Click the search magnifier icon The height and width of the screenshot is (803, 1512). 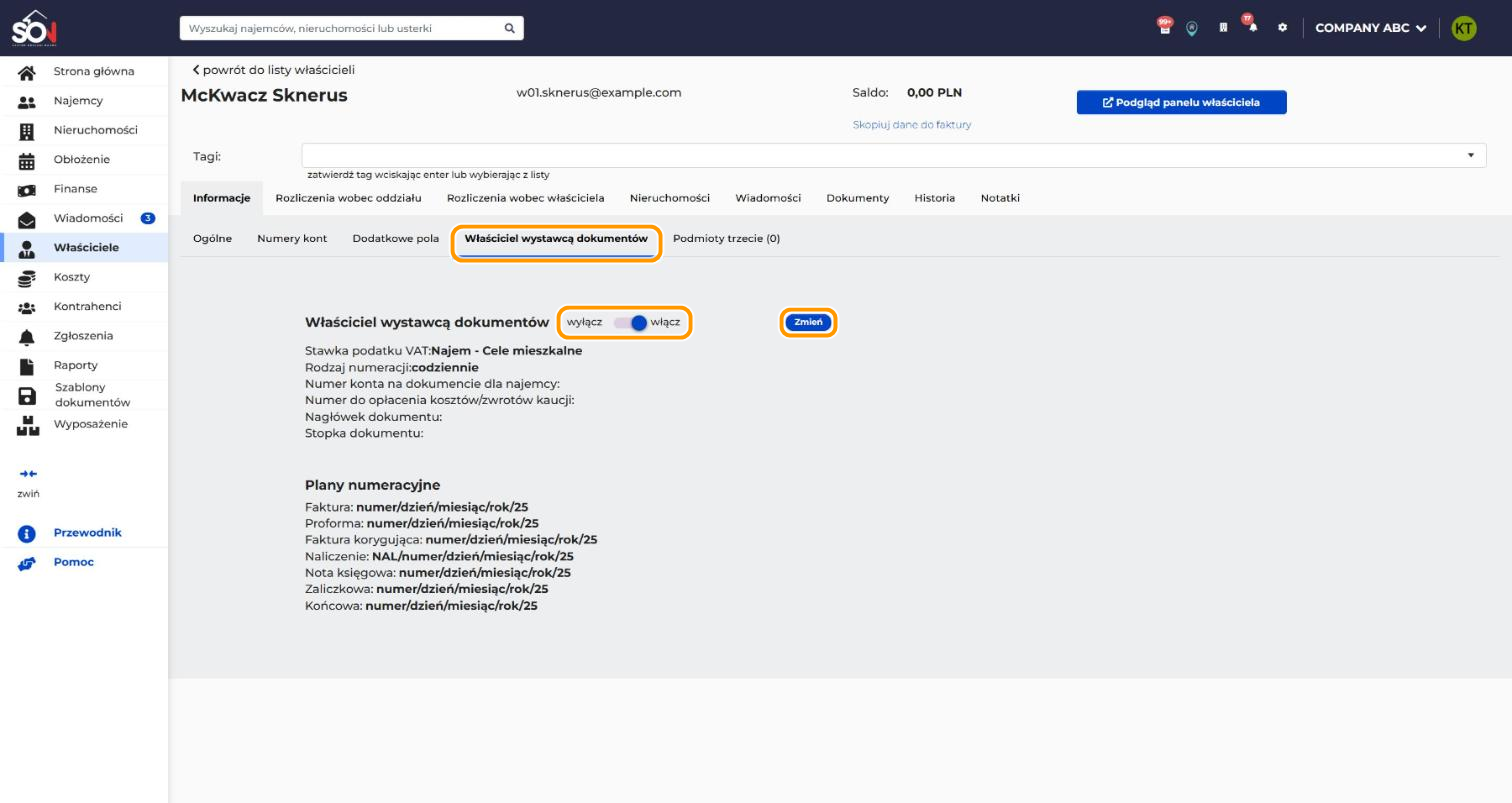509,28
